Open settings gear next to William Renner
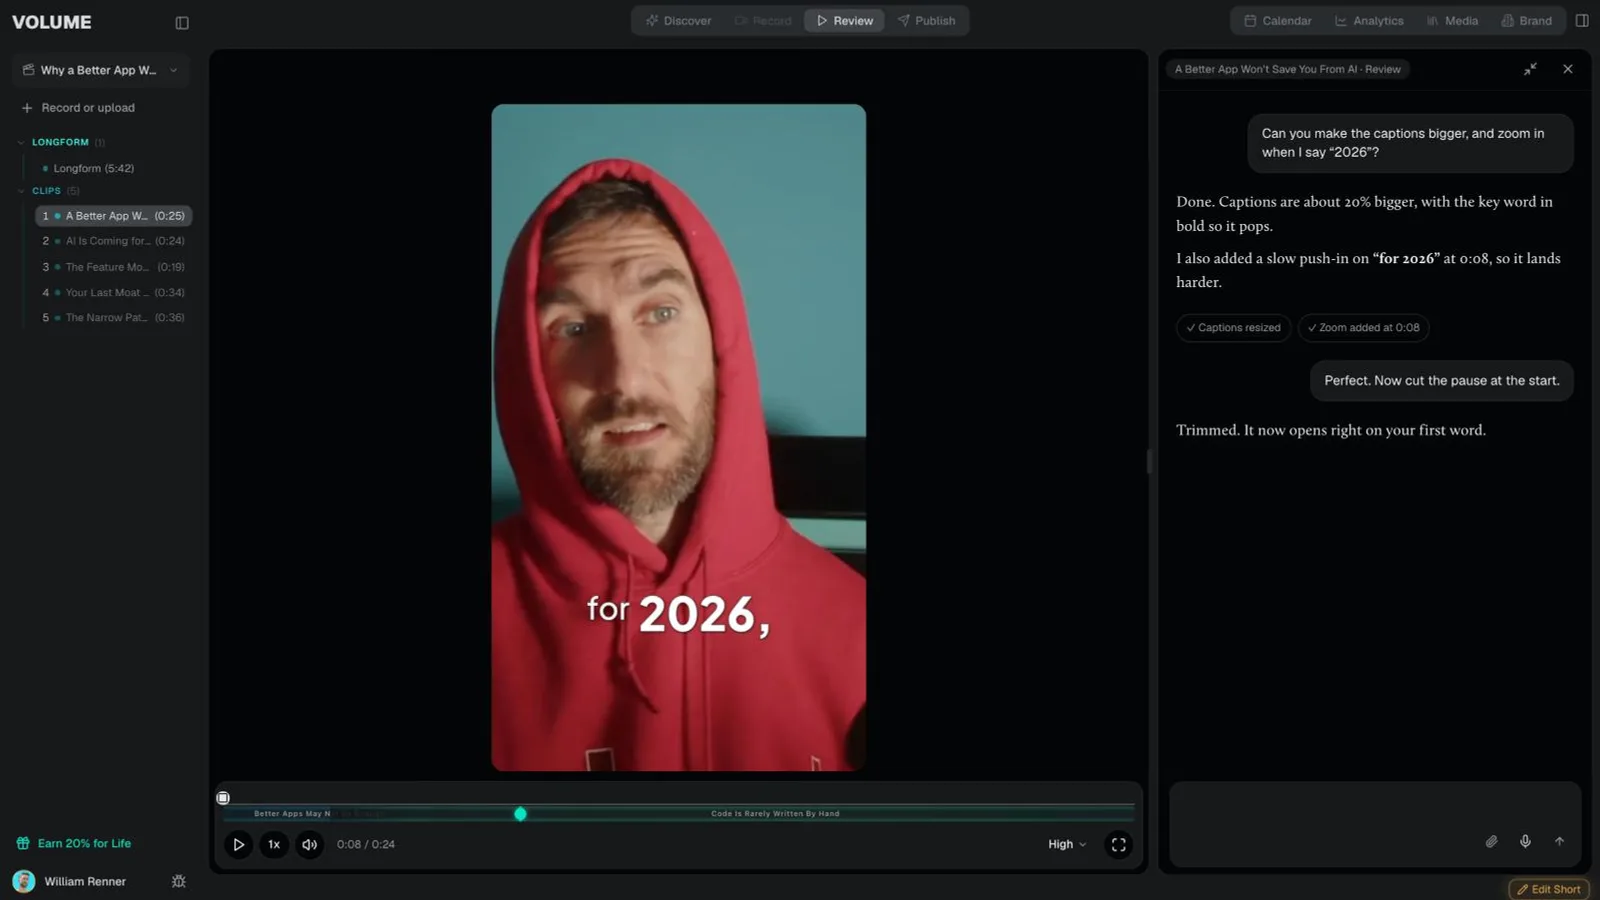This screenshot has width=1600, height=900. [179, 881]
